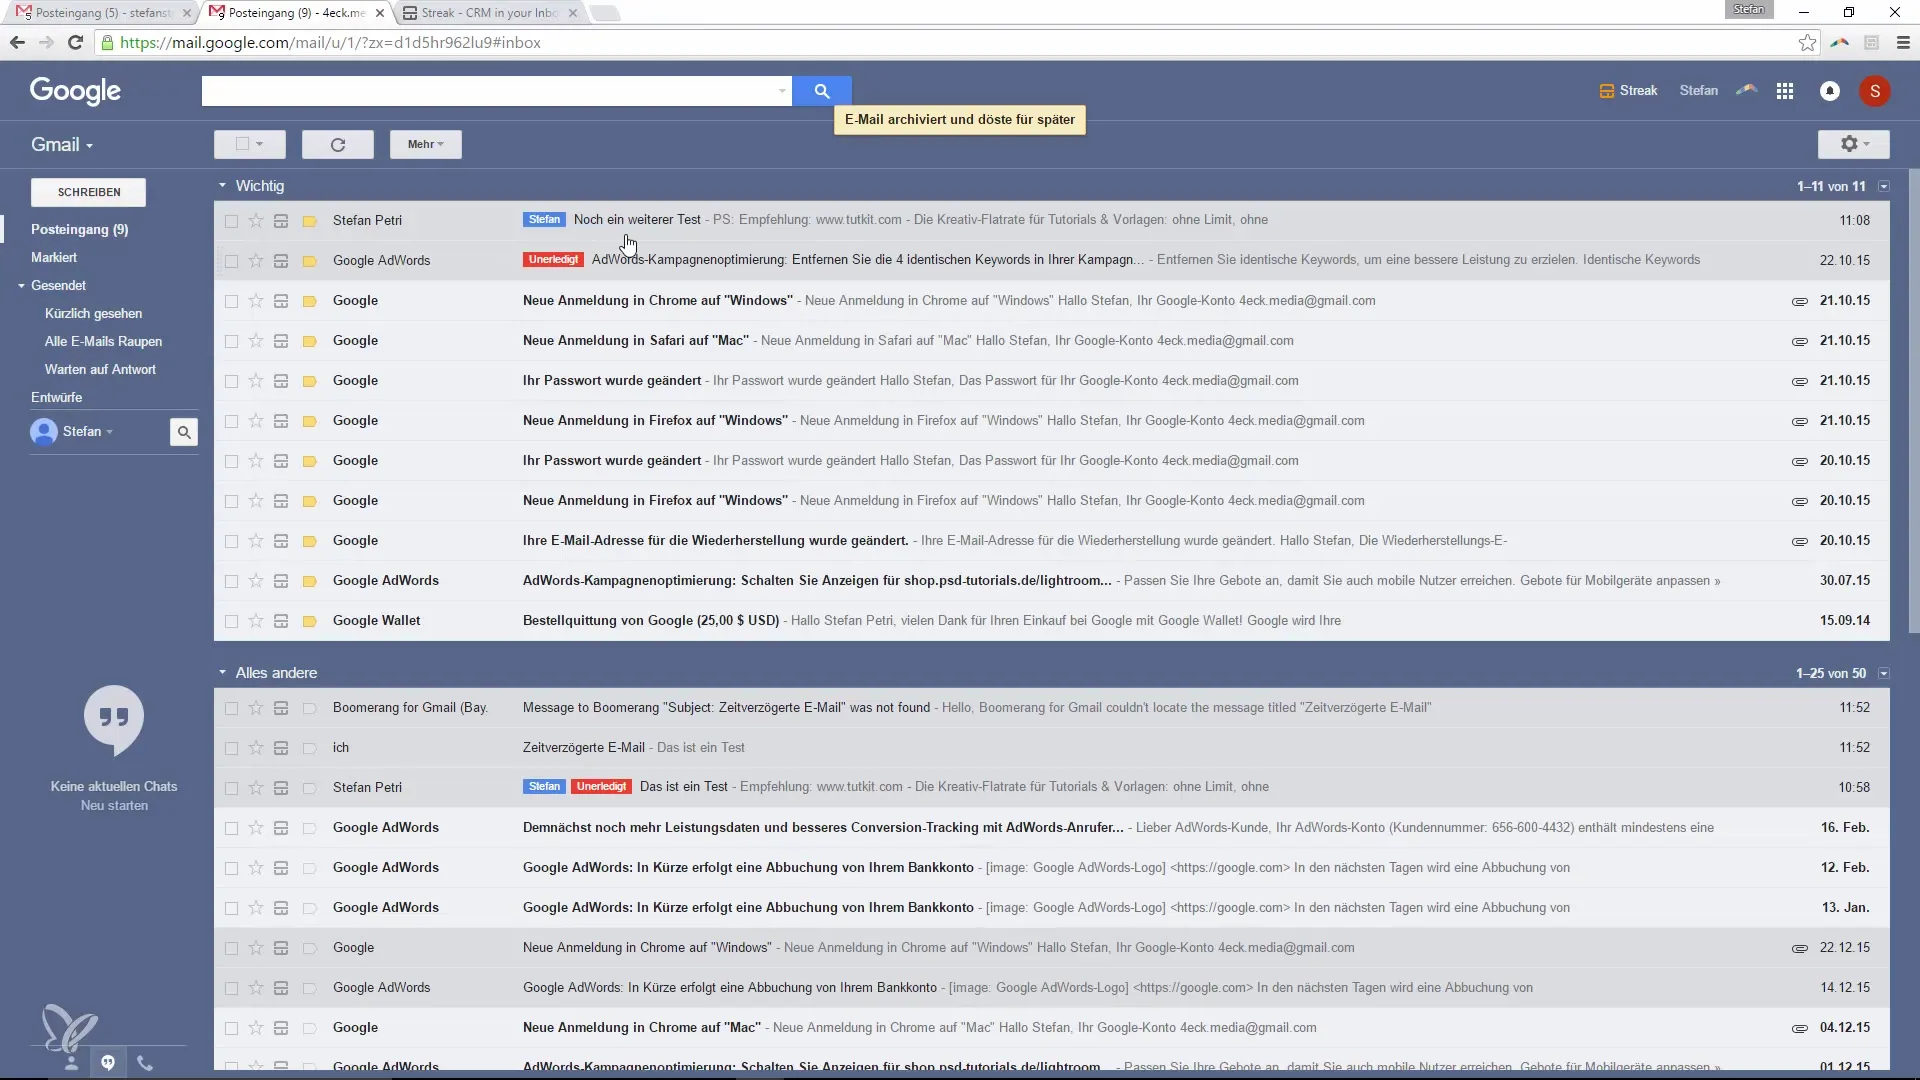Screen dimensions: 1920x1080
Task: Open the Streak pipeline icon in header
Action: pyautogui.click(x=1606, y=91)
